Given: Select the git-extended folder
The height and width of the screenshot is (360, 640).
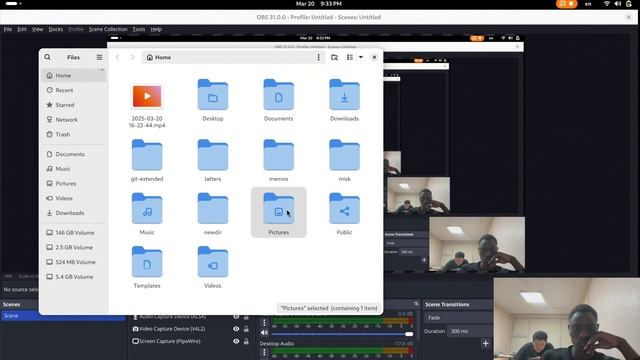Looking at the screenshot, I should click(x=147, y=161).
